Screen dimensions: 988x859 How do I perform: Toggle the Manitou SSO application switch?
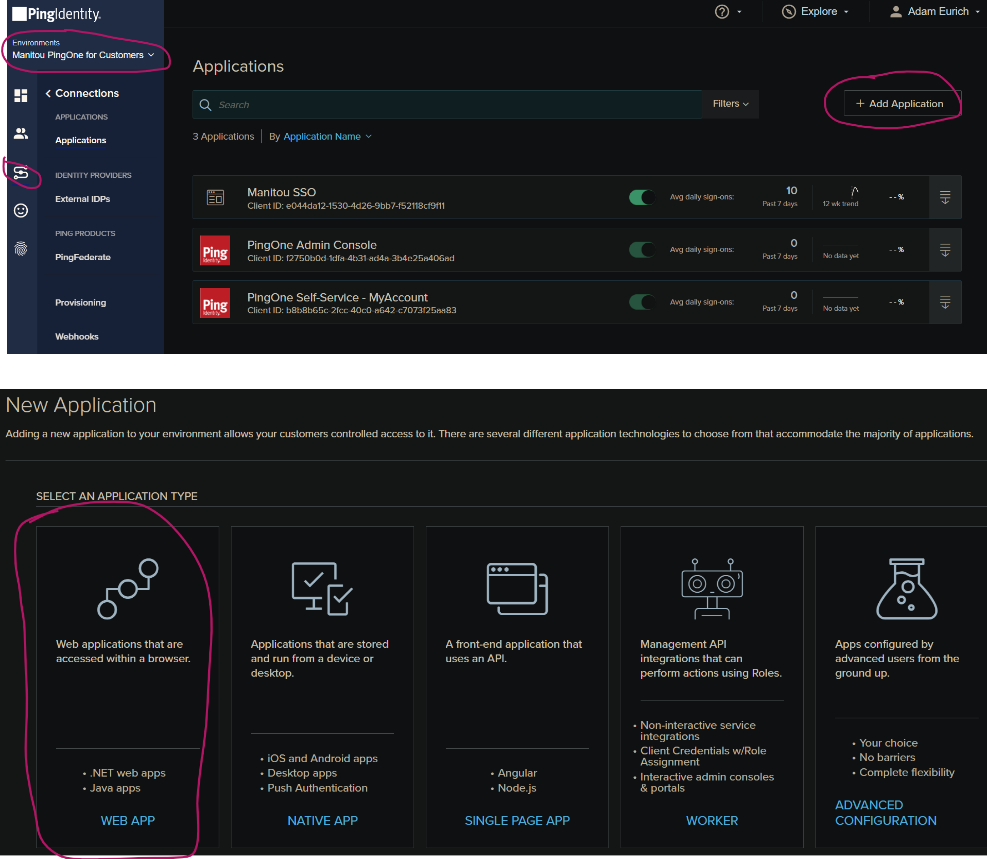pos(642,197)
